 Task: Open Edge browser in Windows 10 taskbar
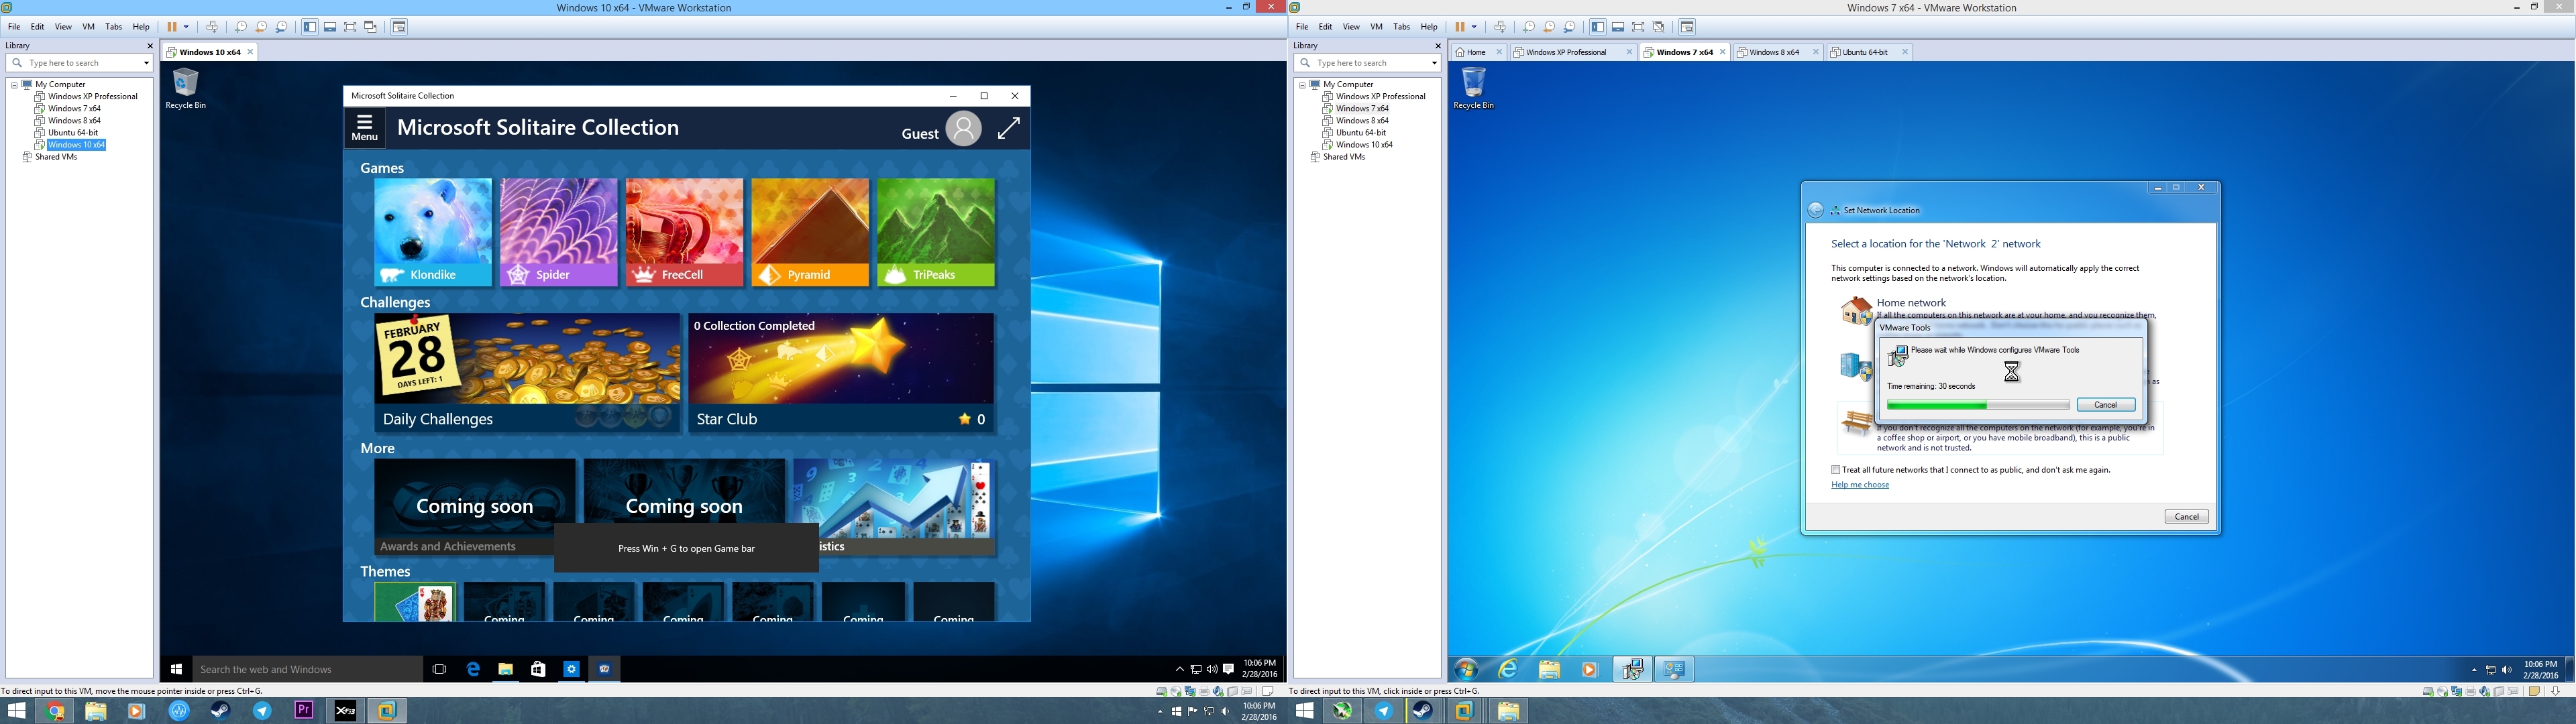(473, 670)
